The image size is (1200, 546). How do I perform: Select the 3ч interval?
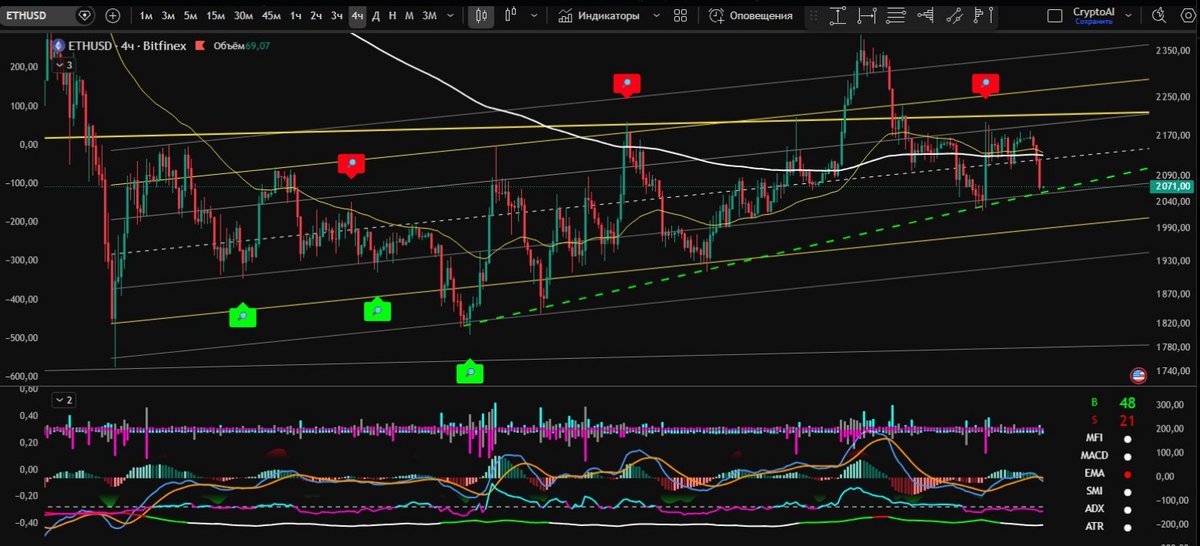(337, 16)
